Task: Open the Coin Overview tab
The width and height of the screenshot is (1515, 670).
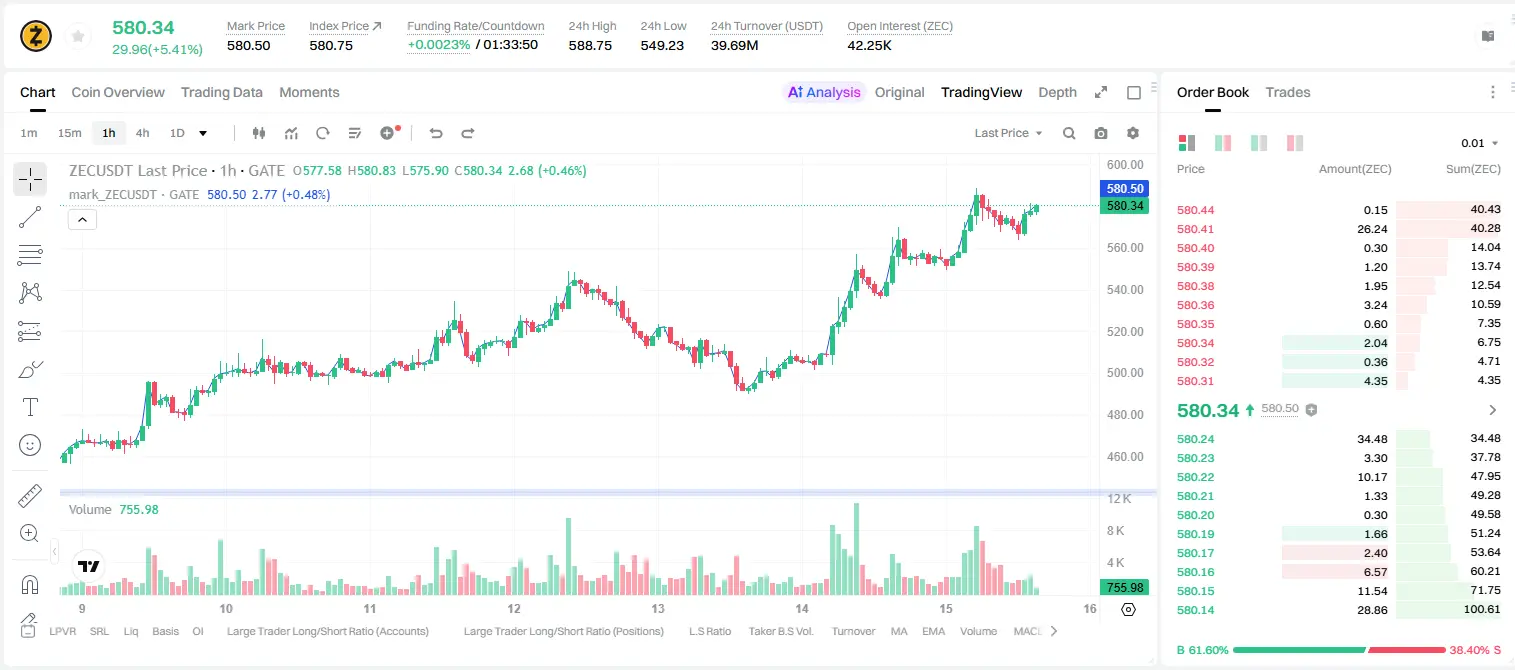Action: 118,92
